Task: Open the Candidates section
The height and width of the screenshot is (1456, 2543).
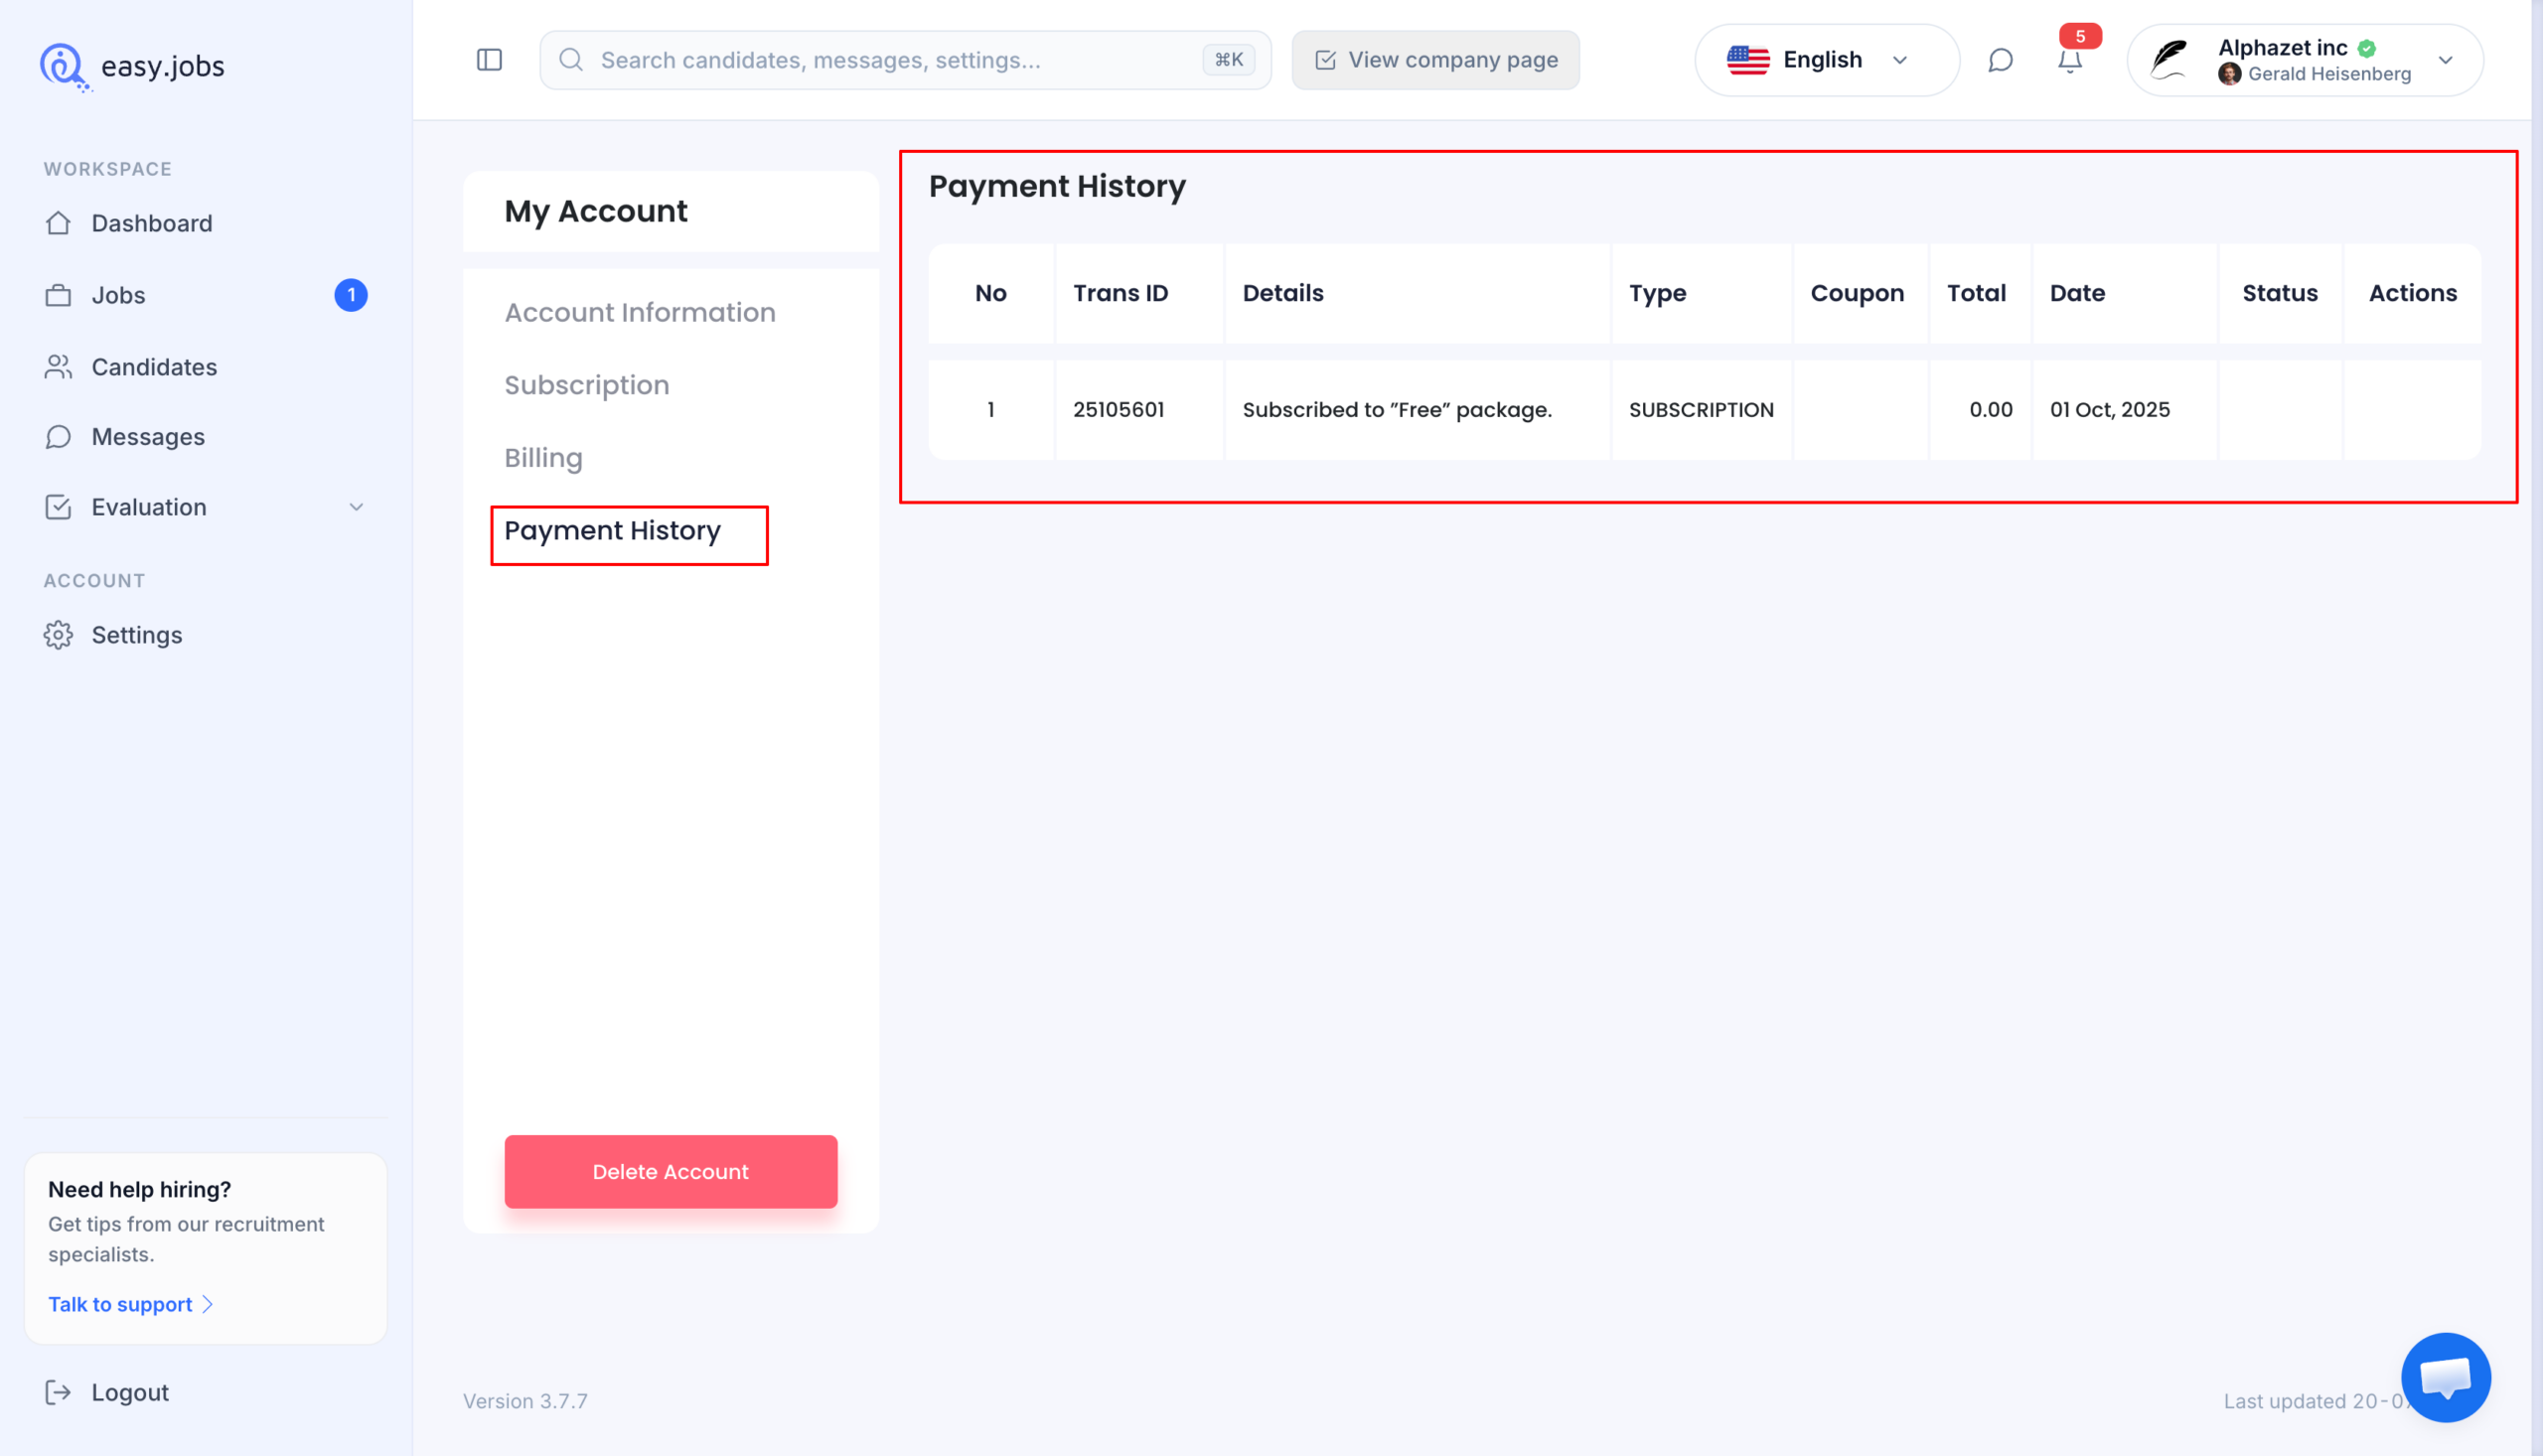Action: click(x=154, y=367)
